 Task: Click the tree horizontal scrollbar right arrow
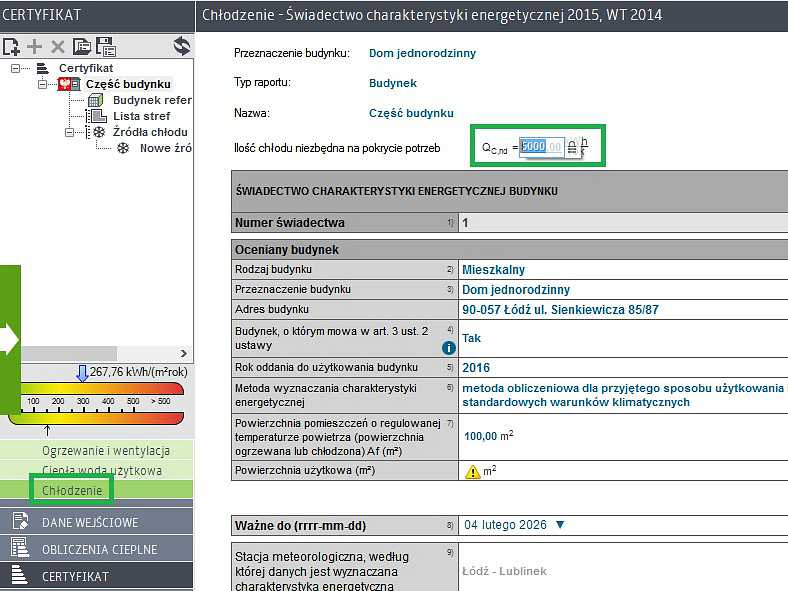[183, 353]
